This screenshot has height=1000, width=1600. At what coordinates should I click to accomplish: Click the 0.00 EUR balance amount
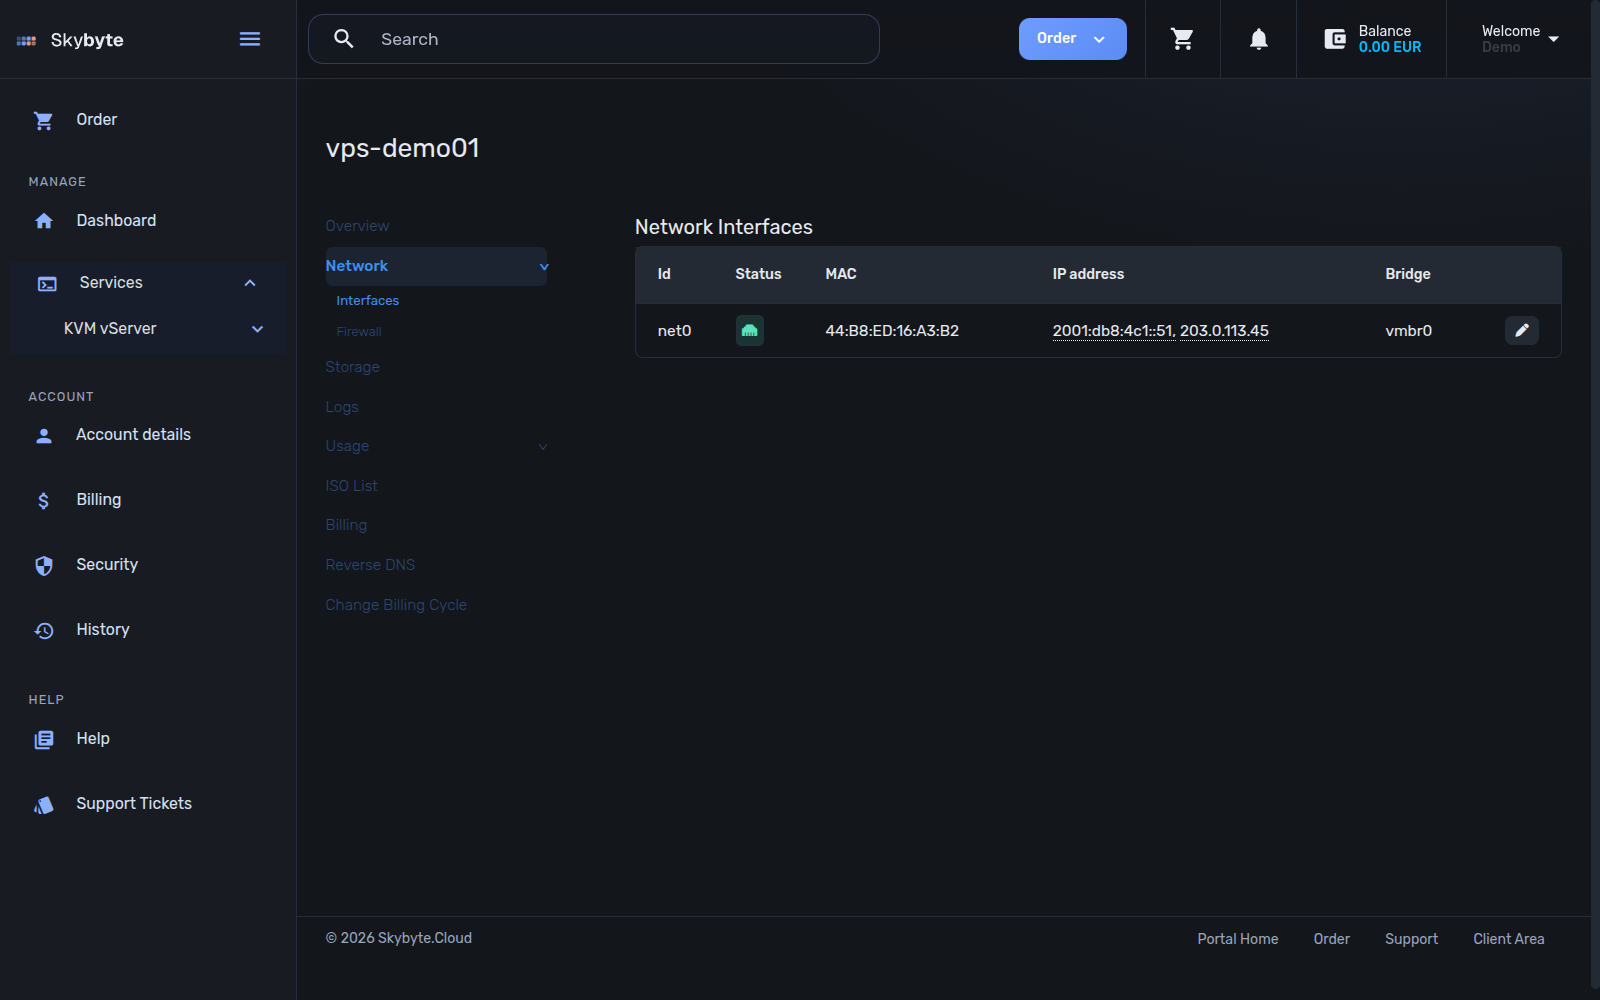tap(1390, 47)
